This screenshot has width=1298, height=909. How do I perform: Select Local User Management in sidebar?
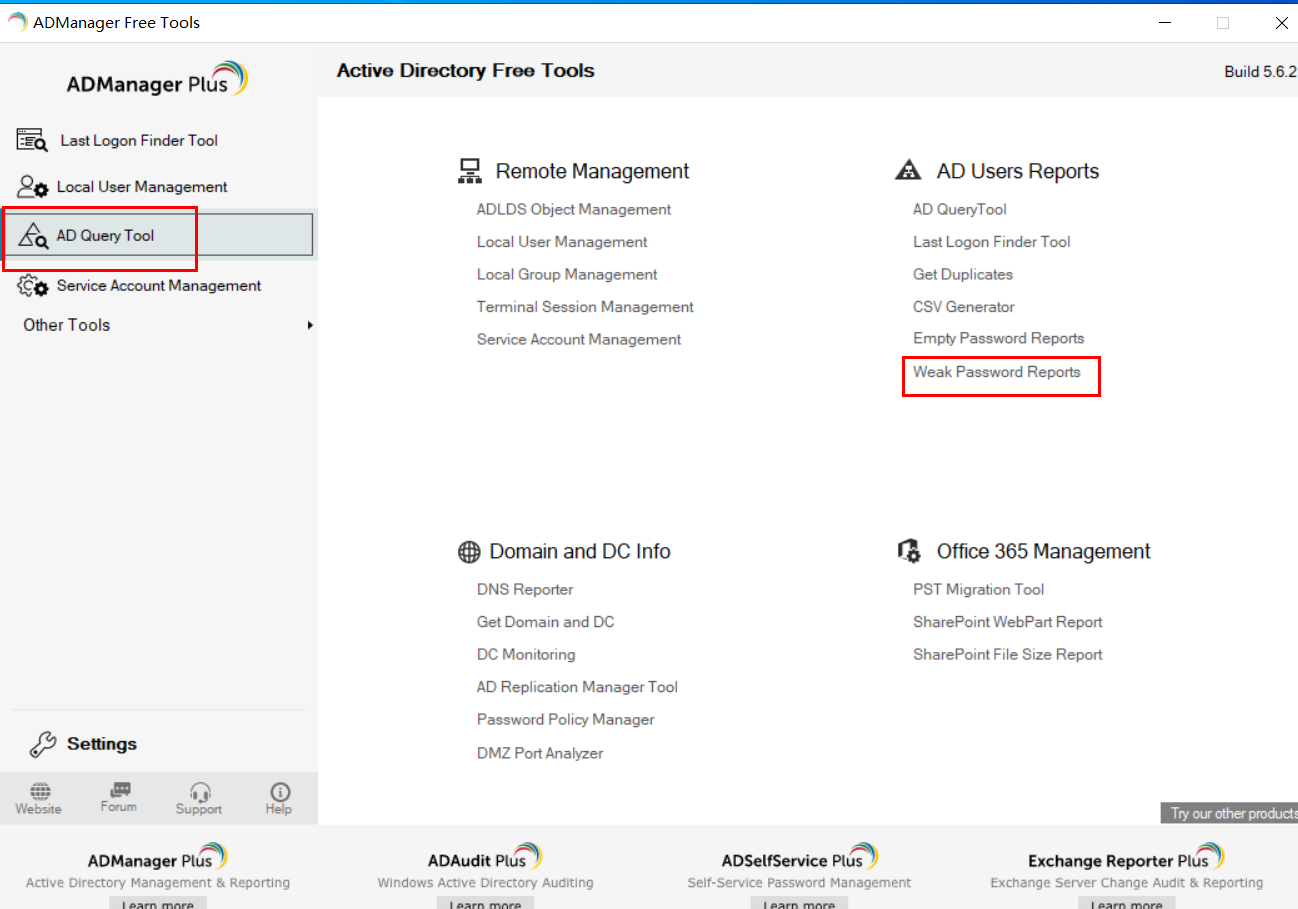click(x=142, y=187)
